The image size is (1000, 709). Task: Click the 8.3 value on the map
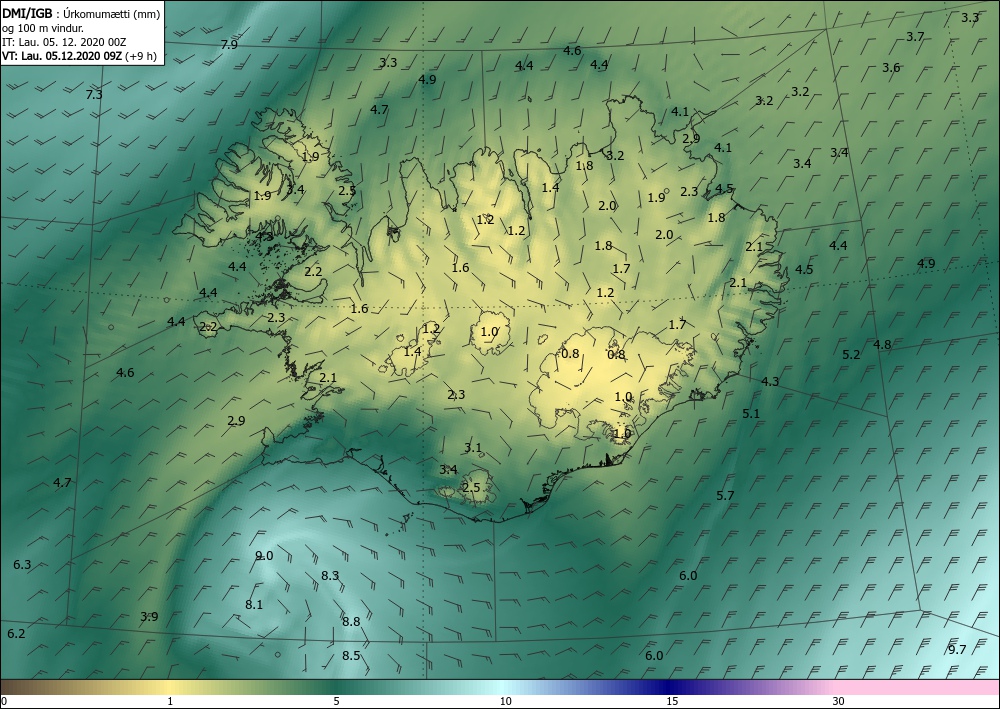pos(330,576)
